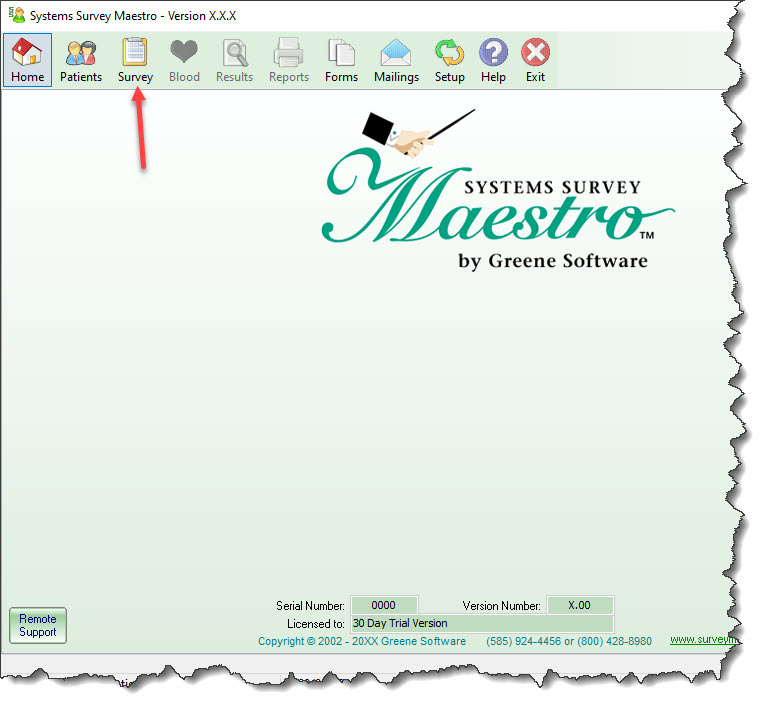Viewport: 768px width, 709px height.
Task: Select the Licensed to field
Action: 480,623
